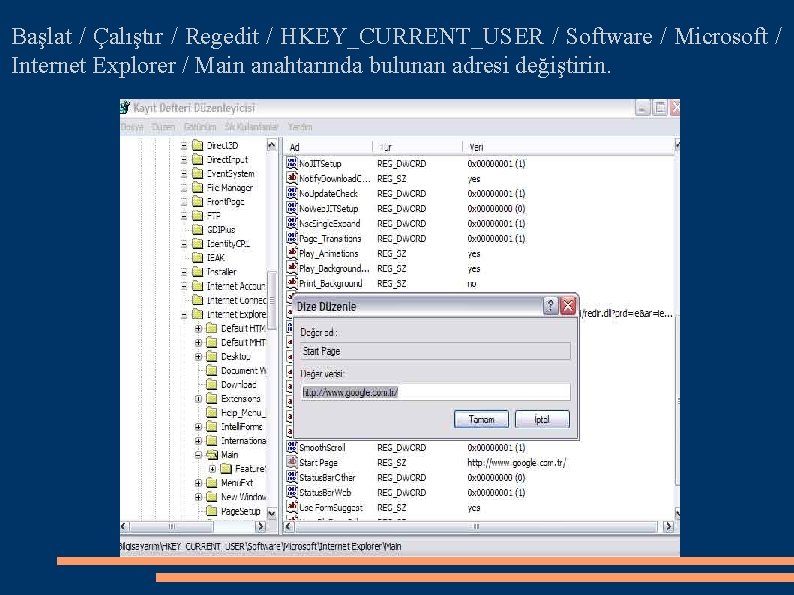Click the SmoothScroll DWORD icon
This screenshot has width=794, height=595.
[292, 447]
